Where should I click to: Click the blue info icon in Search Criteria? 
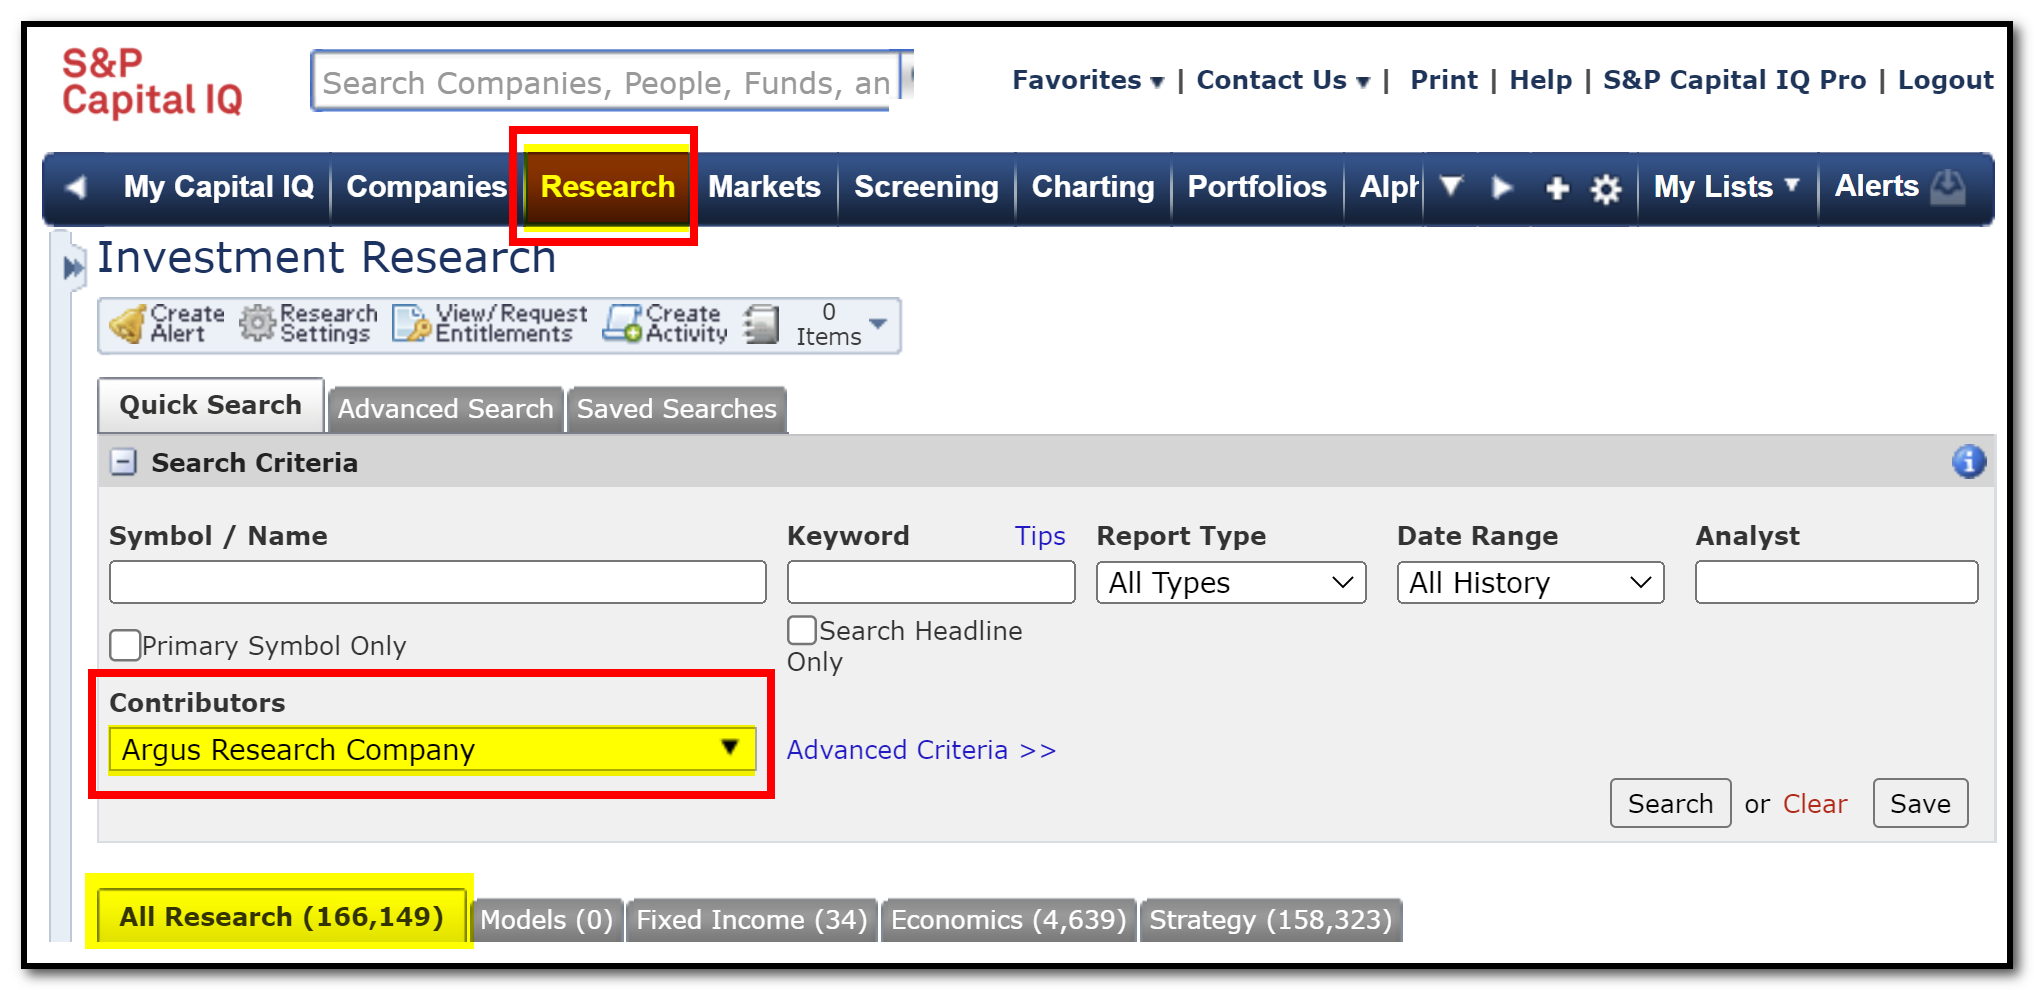(x=1968, y=461)
